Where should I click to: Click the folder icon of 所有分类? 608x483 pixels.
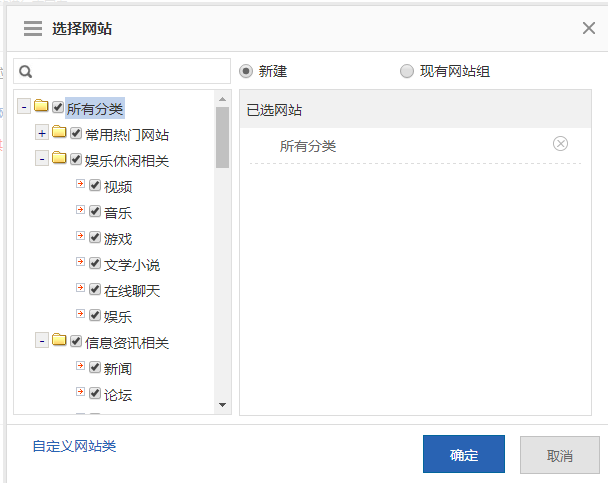(41, 105)
